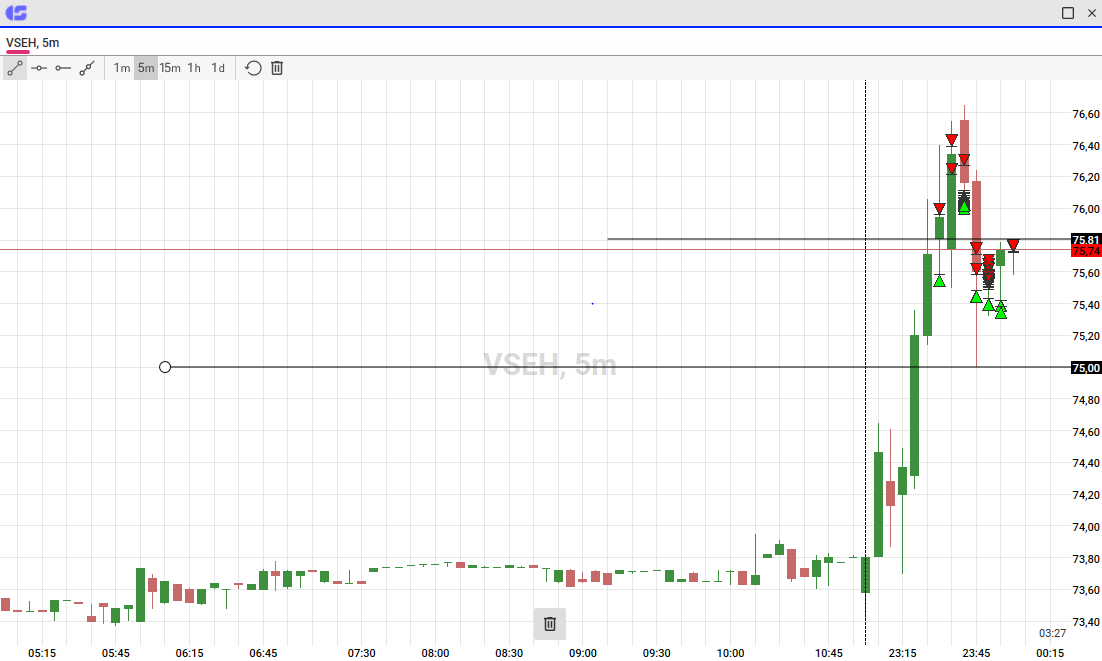Screen dimensions: 1102x661
Task: Select the extended ray drawing tool
Action: 86,68
